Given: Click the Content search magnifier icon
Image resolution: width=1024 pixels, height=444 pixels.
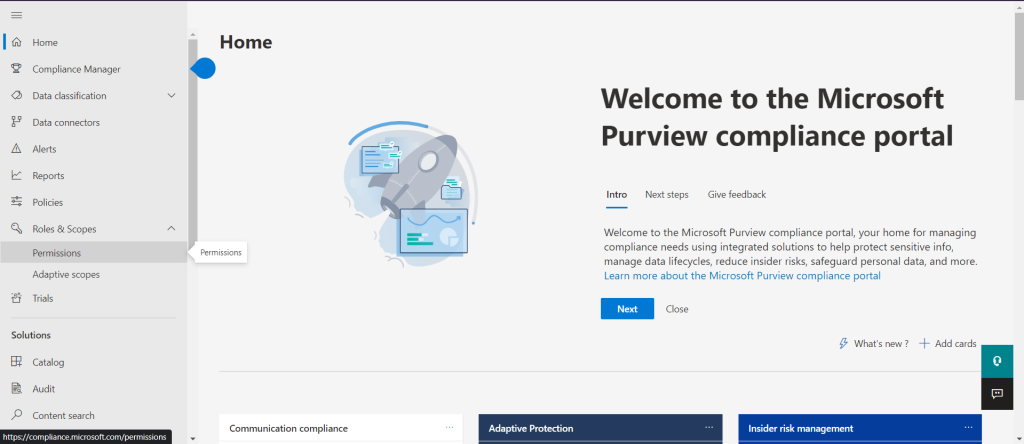Looking at the screenshot, I should 17,415.
